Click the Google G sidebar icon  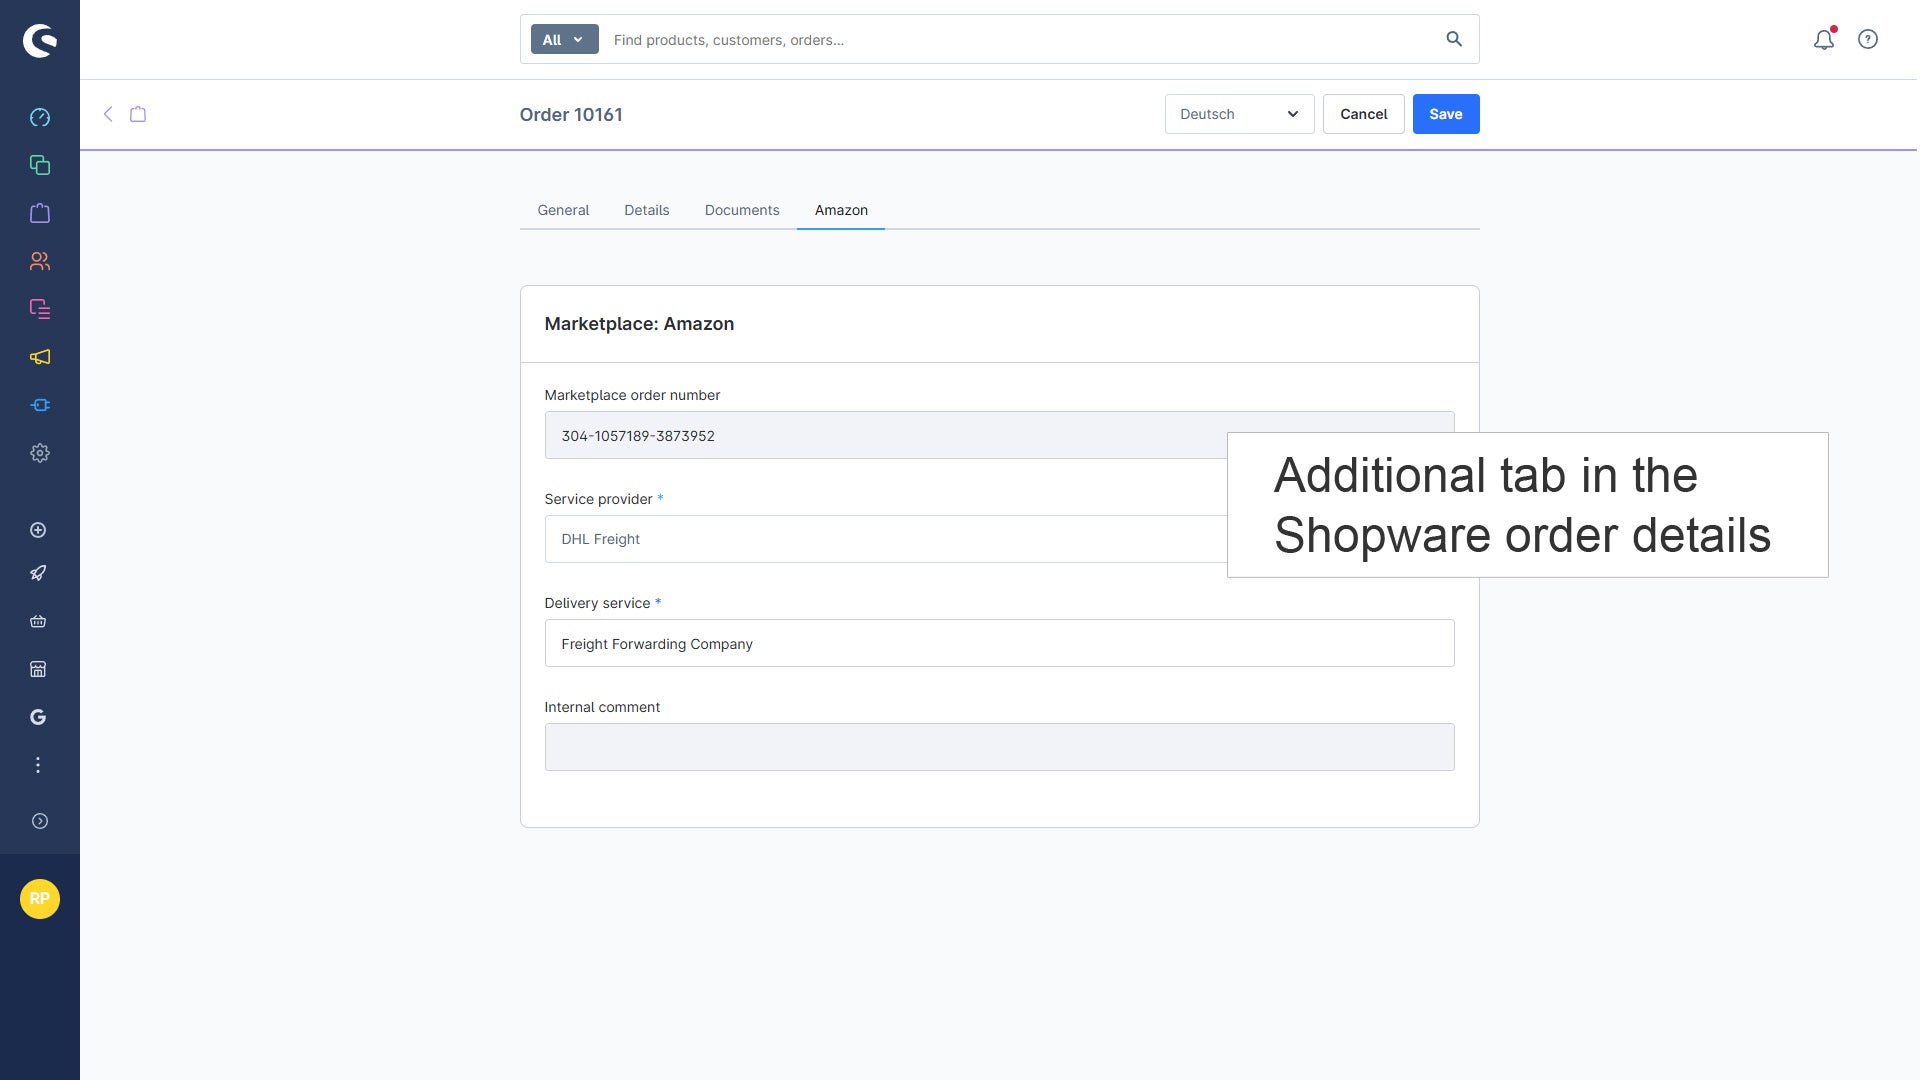[38, 717]
